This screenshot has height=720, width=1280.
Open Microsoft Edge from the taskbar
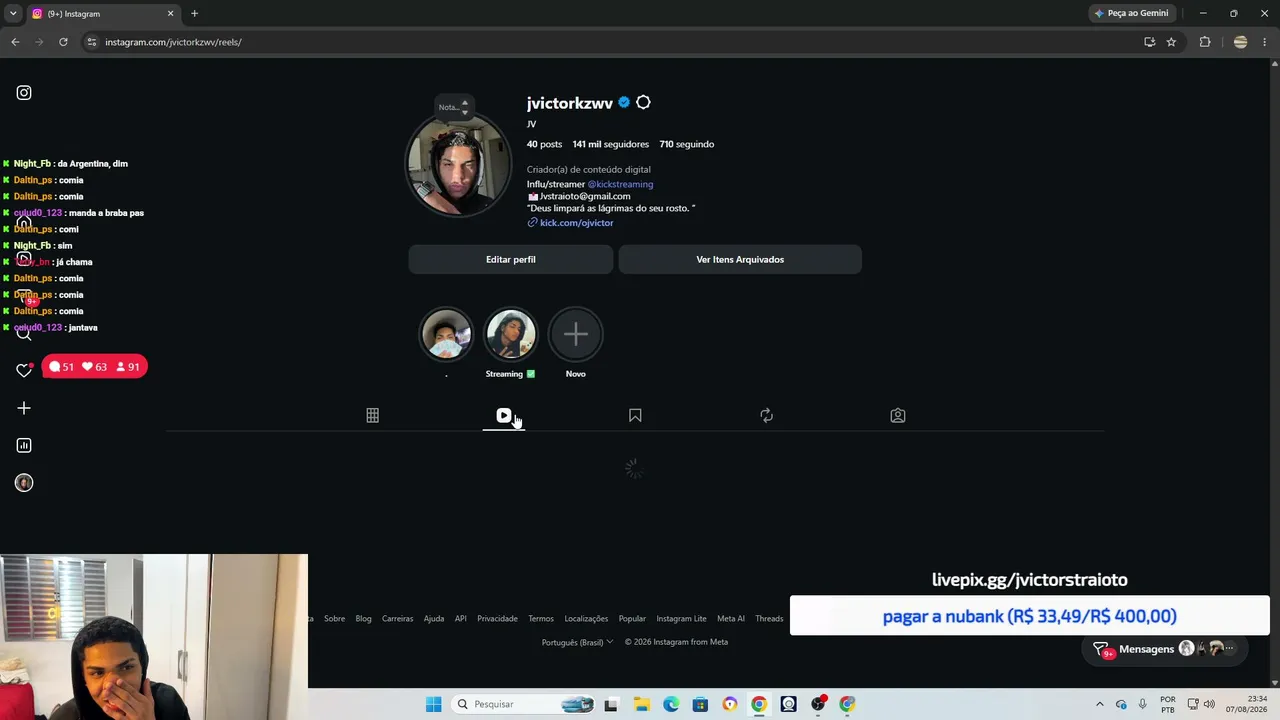coord(671,704)
